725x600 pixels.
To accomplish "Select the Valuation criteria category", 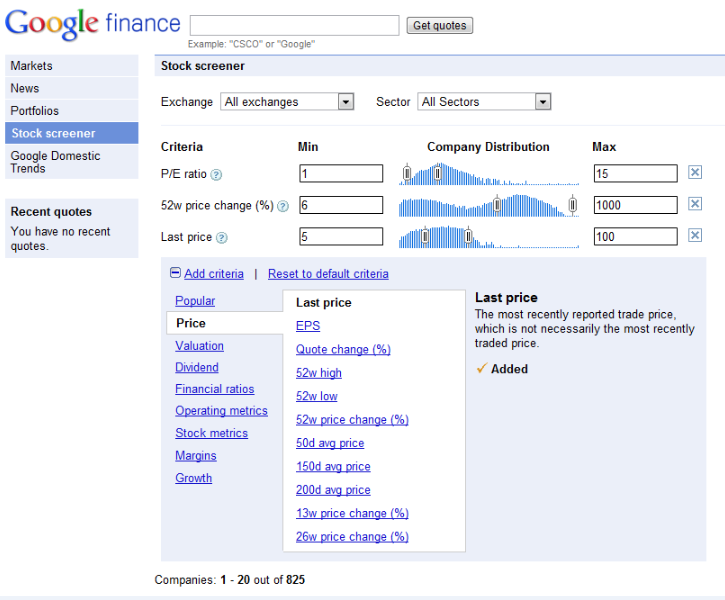I will (199, 346).
